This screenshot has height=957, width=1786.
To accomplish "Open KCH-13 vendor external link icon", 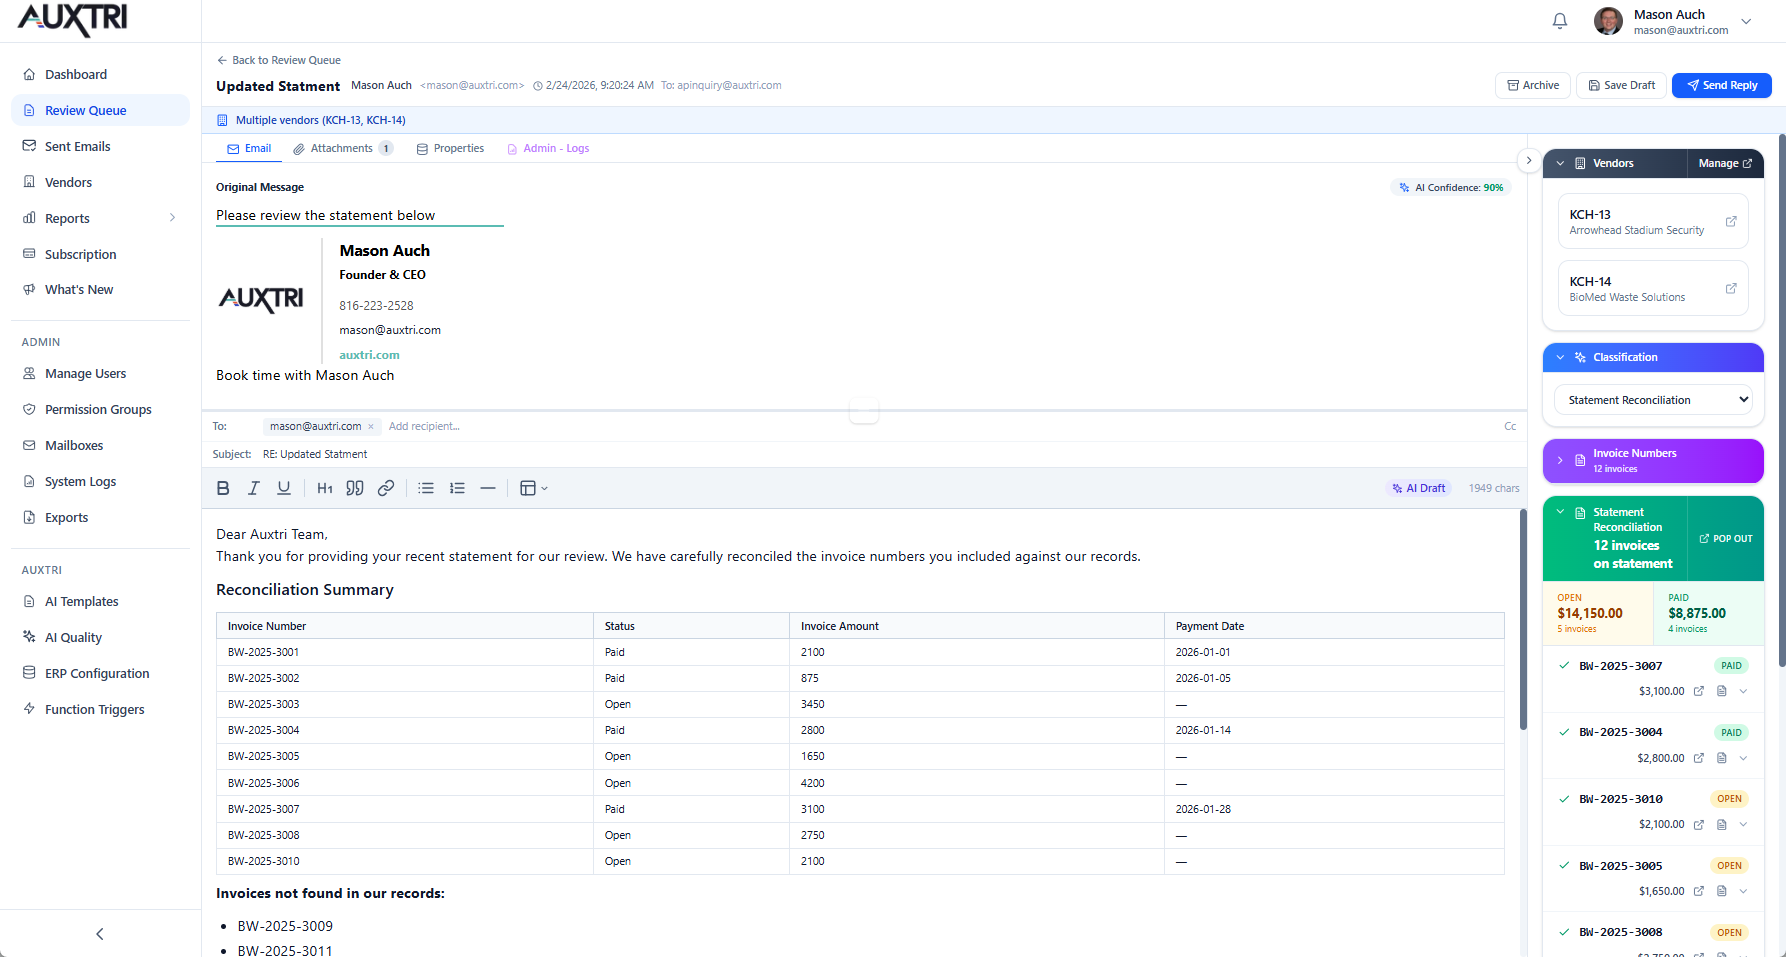I will coord(1731,221).
